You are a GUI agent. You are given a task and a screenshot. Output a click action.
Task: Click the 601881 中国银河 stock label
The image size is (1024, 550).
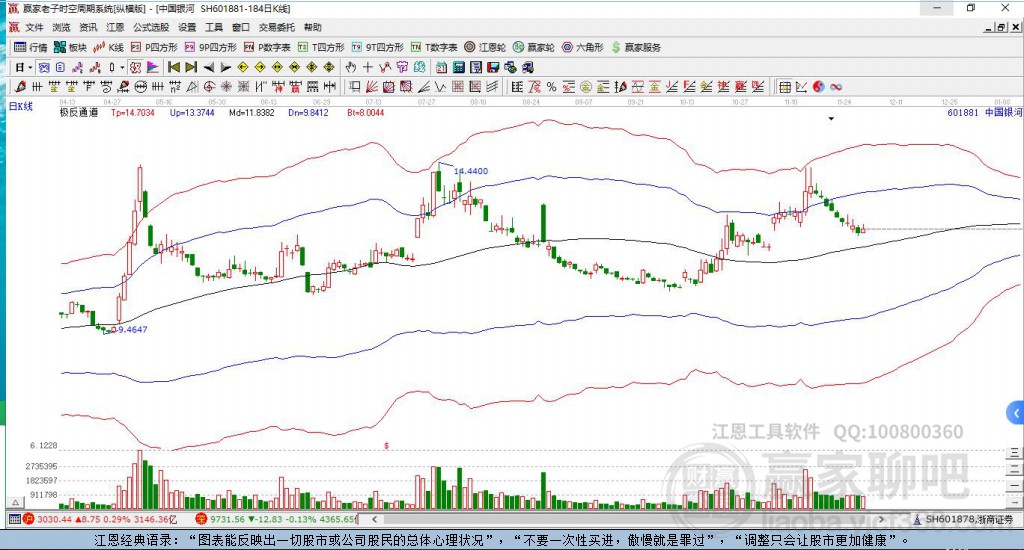[x=984, y=112]
